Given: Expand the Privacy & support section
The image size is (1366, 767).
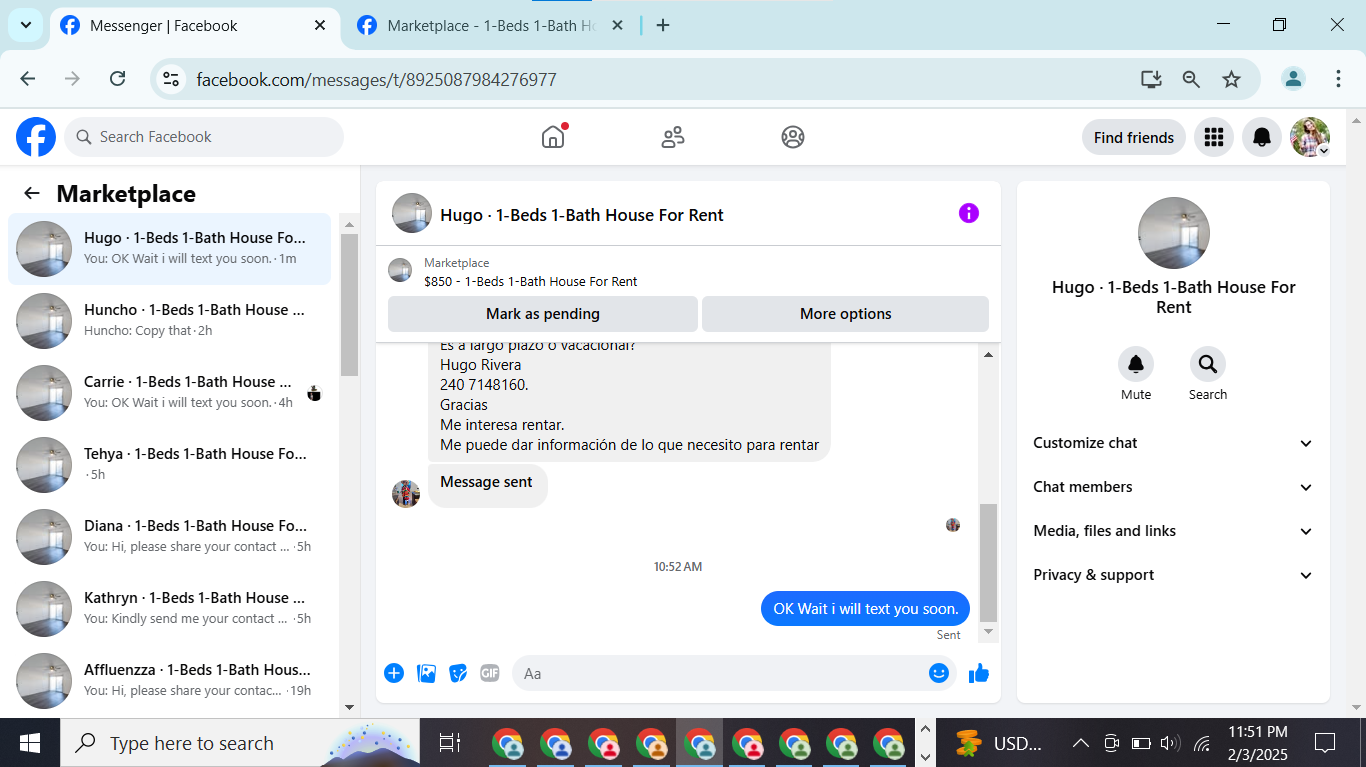Looking at the screenshot, I should pos(1173,575).
